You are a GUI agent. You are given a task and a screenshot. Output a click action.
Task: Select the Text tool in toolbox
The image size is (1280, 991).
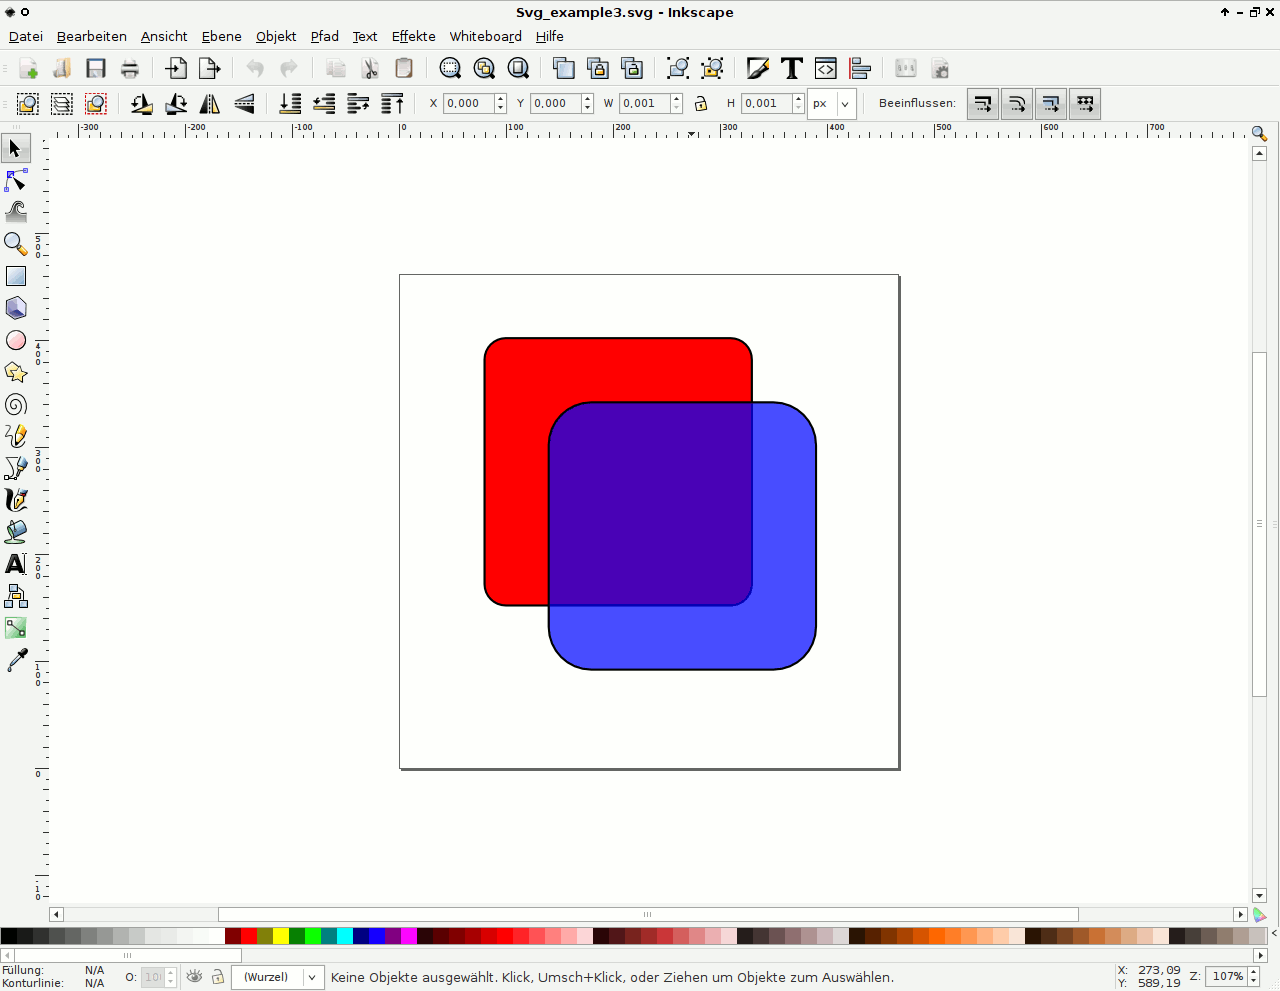pyautogui.click(x=15, y=564)
